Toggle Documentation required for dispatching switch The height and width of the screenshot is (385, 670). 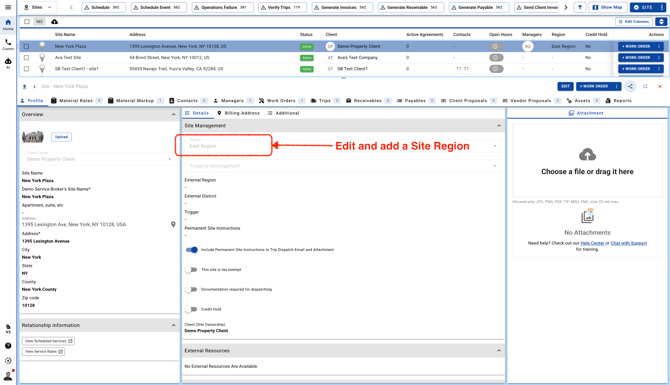(191, 289)
